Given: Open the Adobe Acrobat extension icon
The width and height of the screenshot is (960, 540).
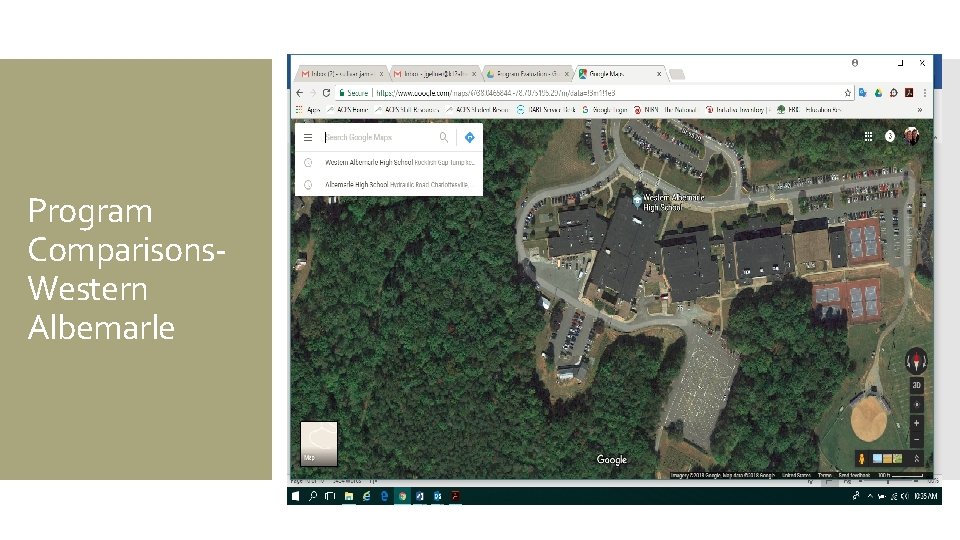Looking at the screenshot, I should point(909,93).
